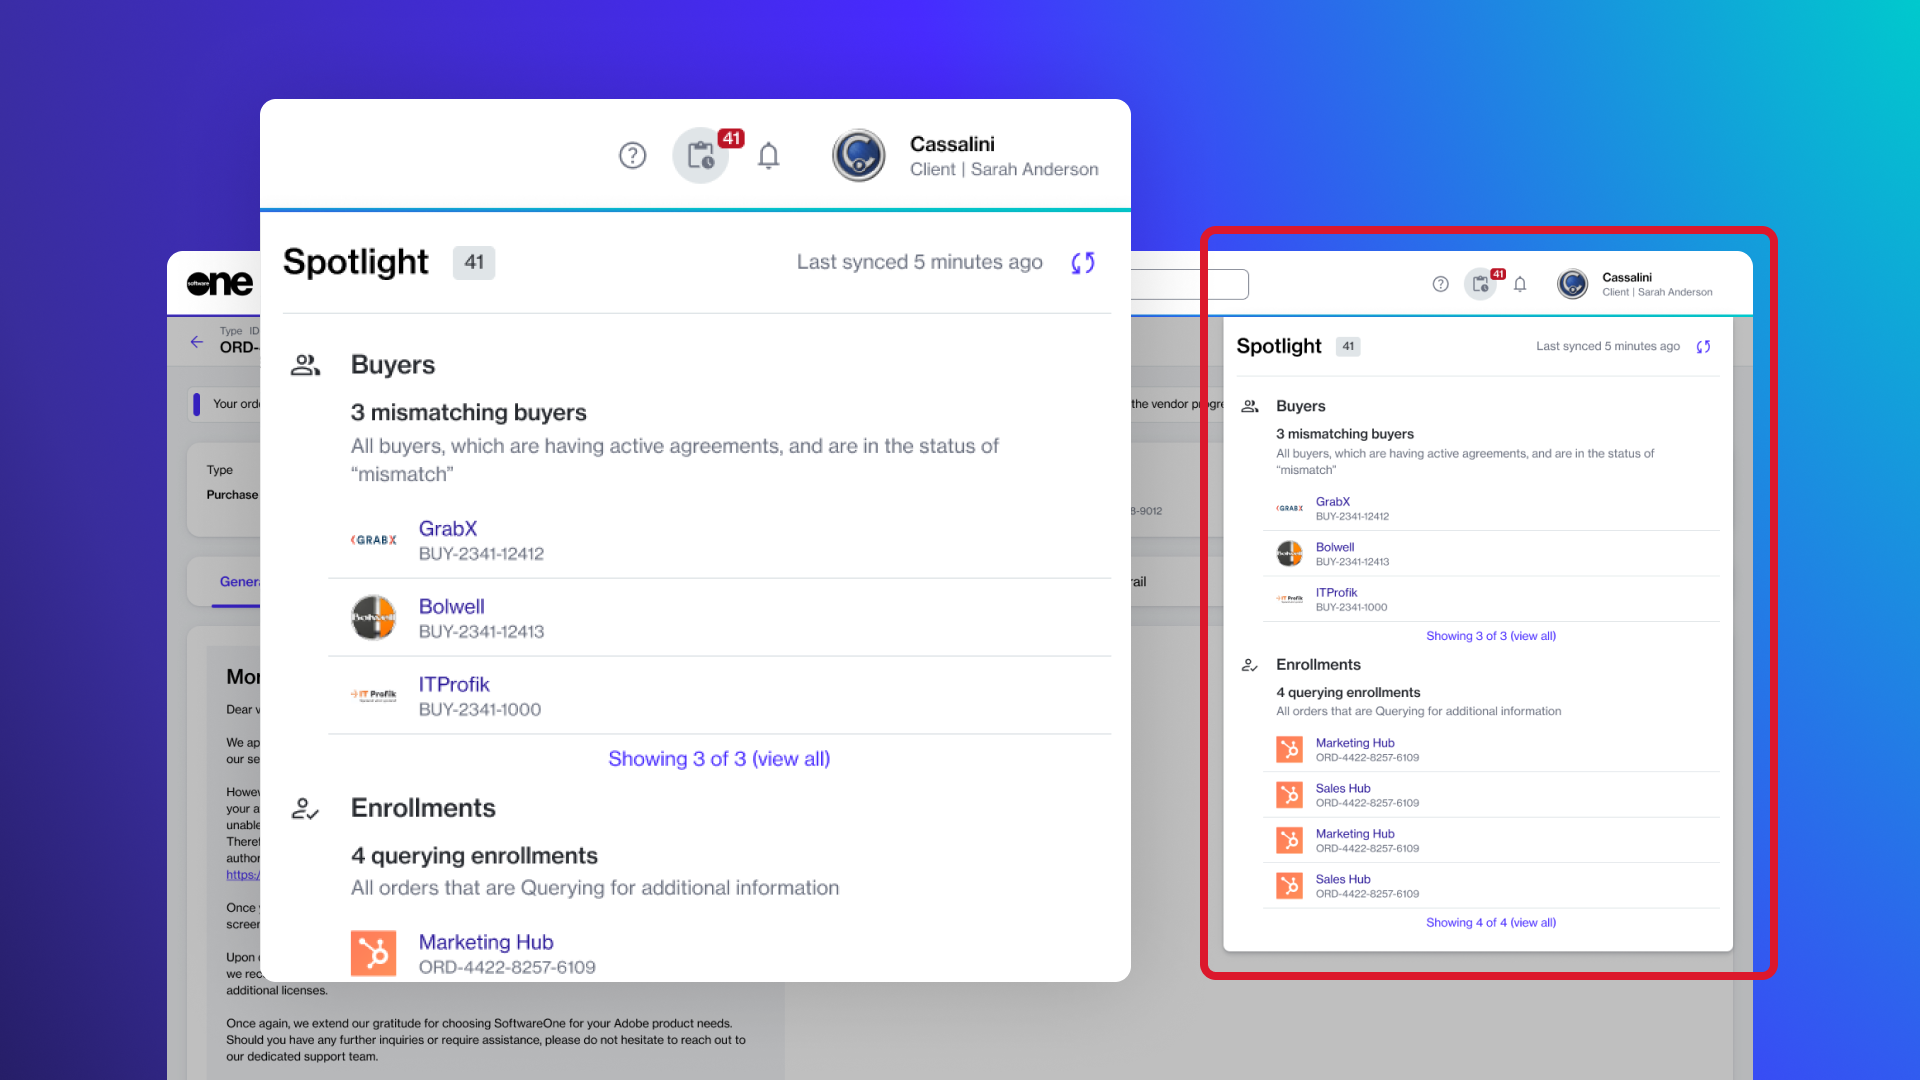Refresh Spotlight sync in large panel

1083,263
